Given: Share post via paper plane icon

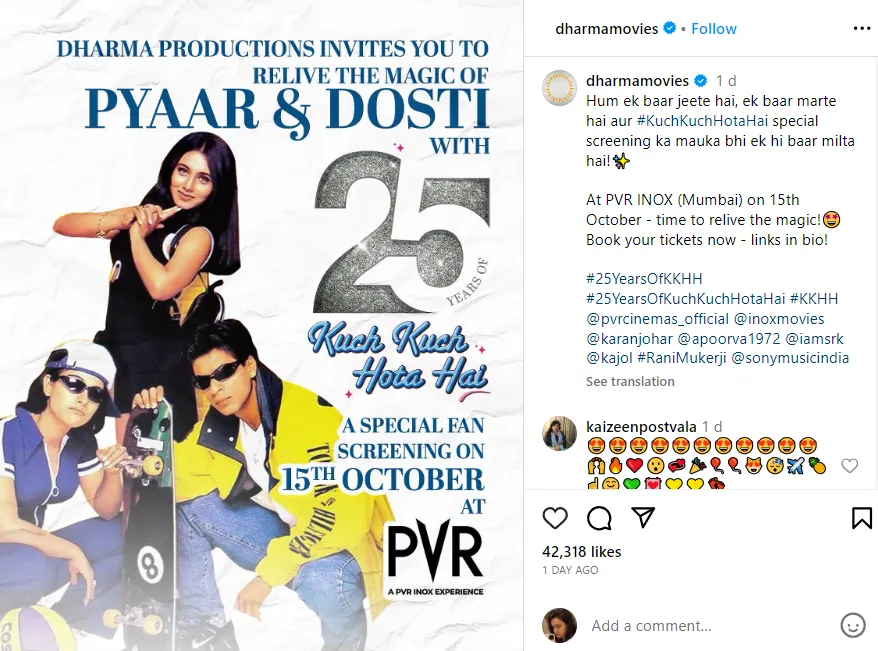Looking at the screenshot, I should pos(643,518).
